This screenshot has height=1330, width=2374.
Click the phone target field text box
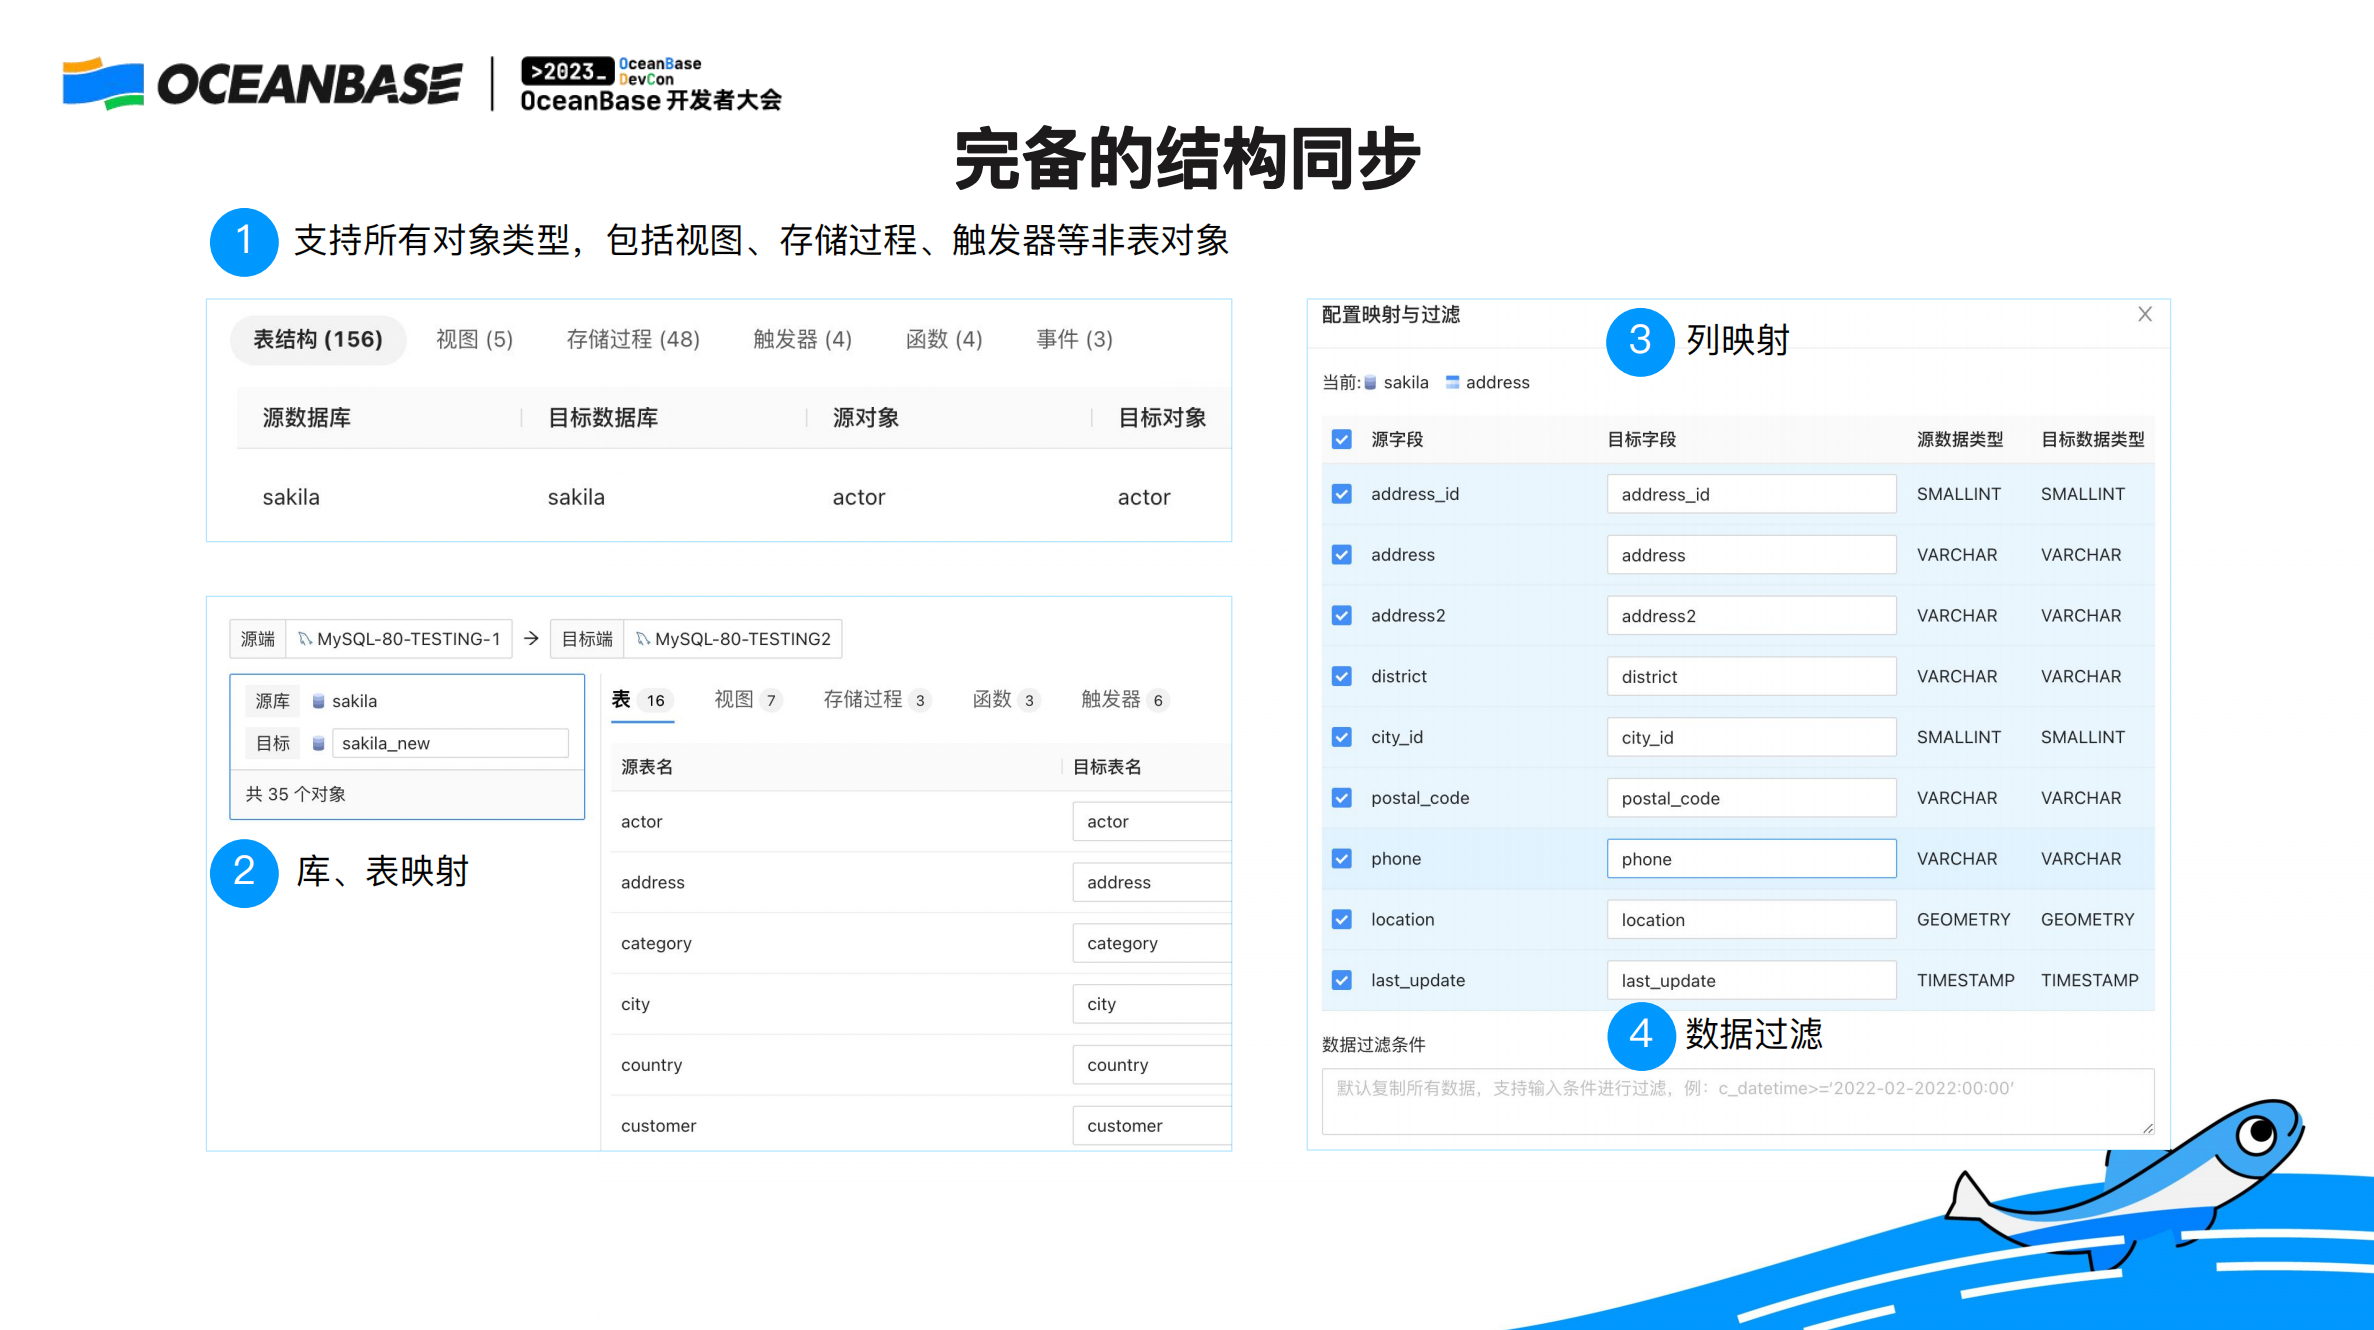(x=1751, y=858)
